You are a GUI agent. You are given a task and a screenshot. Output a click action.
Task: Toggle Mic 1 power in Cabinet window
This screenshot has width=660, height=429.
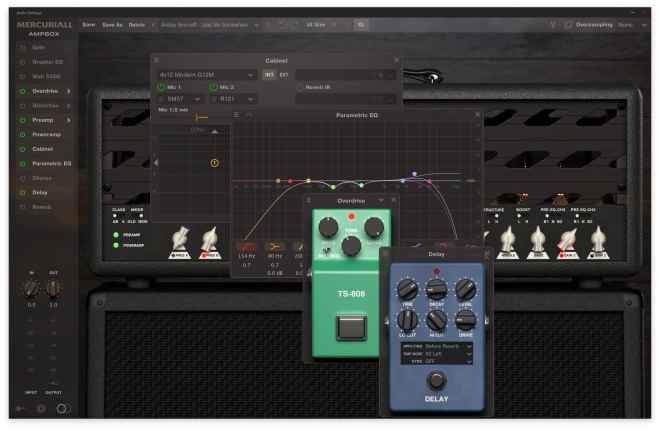coord(161,87)
